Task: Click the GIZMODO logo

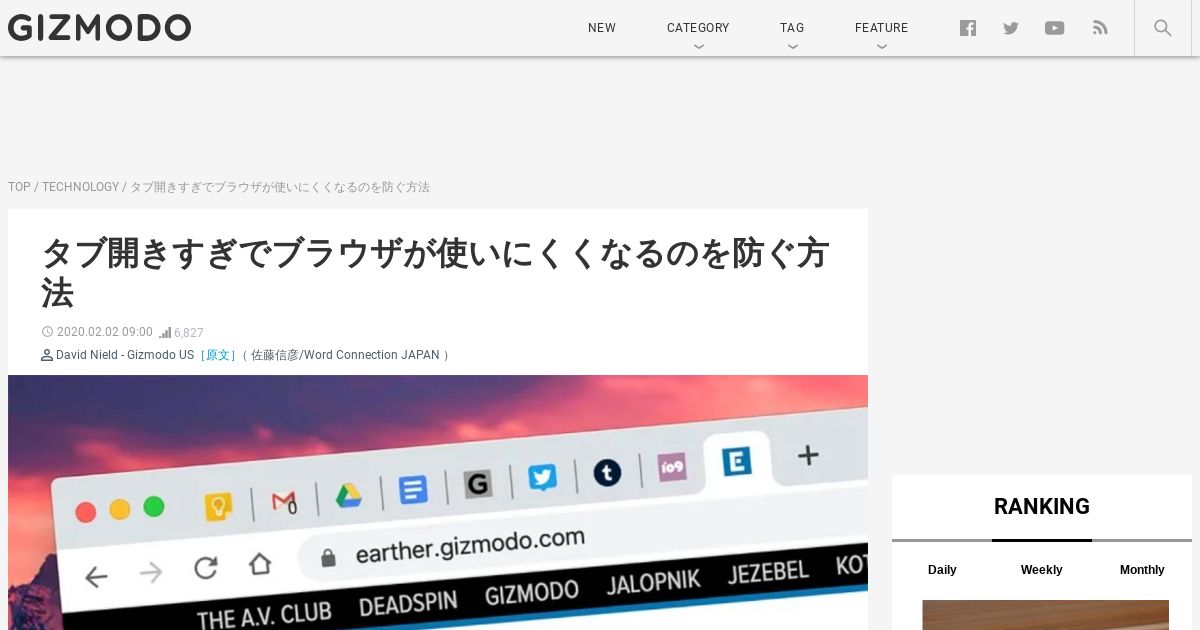Action: tap(99, 28)
